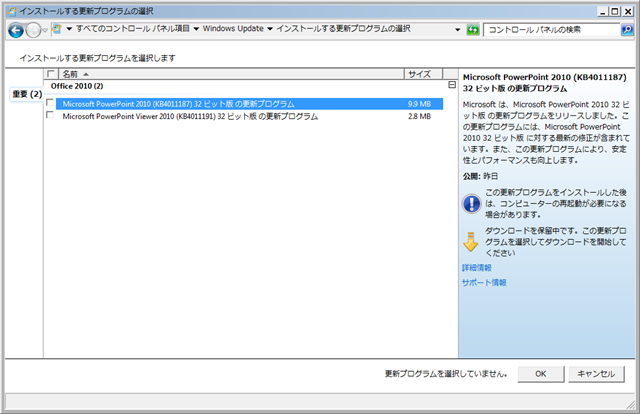
Task: Click the search magnifier icon
Action: pos(627,30)
